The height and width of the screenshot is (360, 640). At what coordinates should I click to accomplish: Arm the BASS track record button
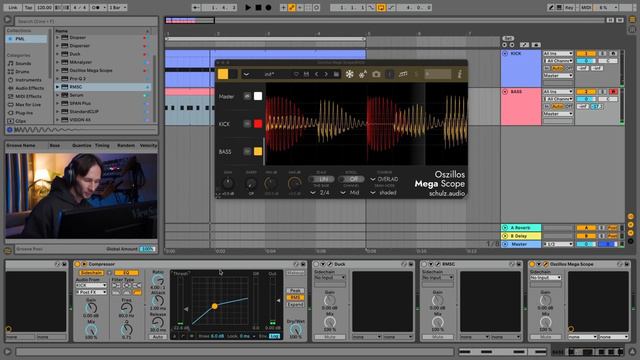[613, 91]
